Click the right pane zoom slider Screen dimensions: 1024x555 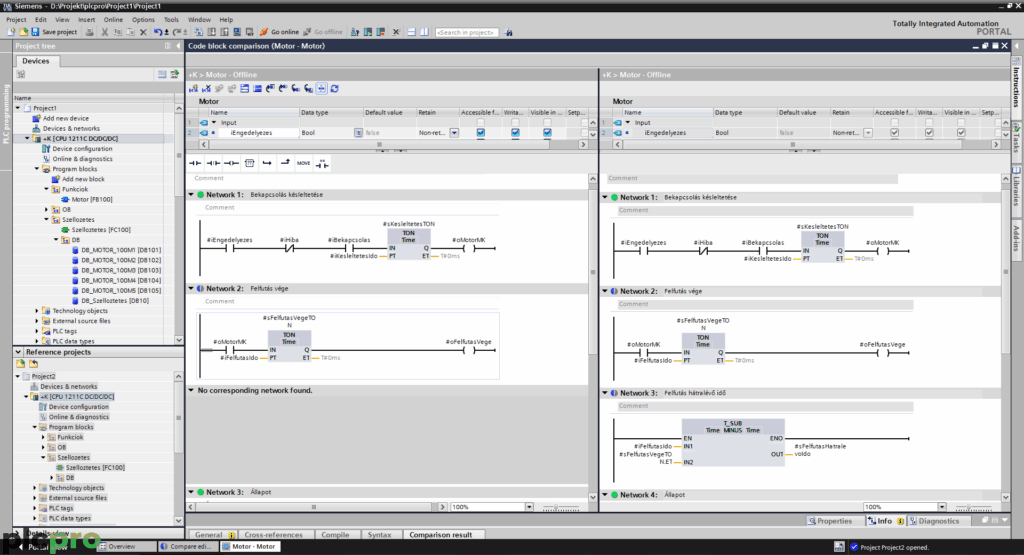coord(973,507)
